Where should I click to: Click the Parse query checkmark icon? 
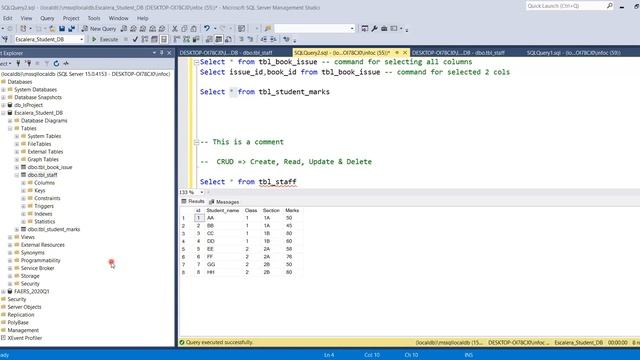[x=135, y=39]
